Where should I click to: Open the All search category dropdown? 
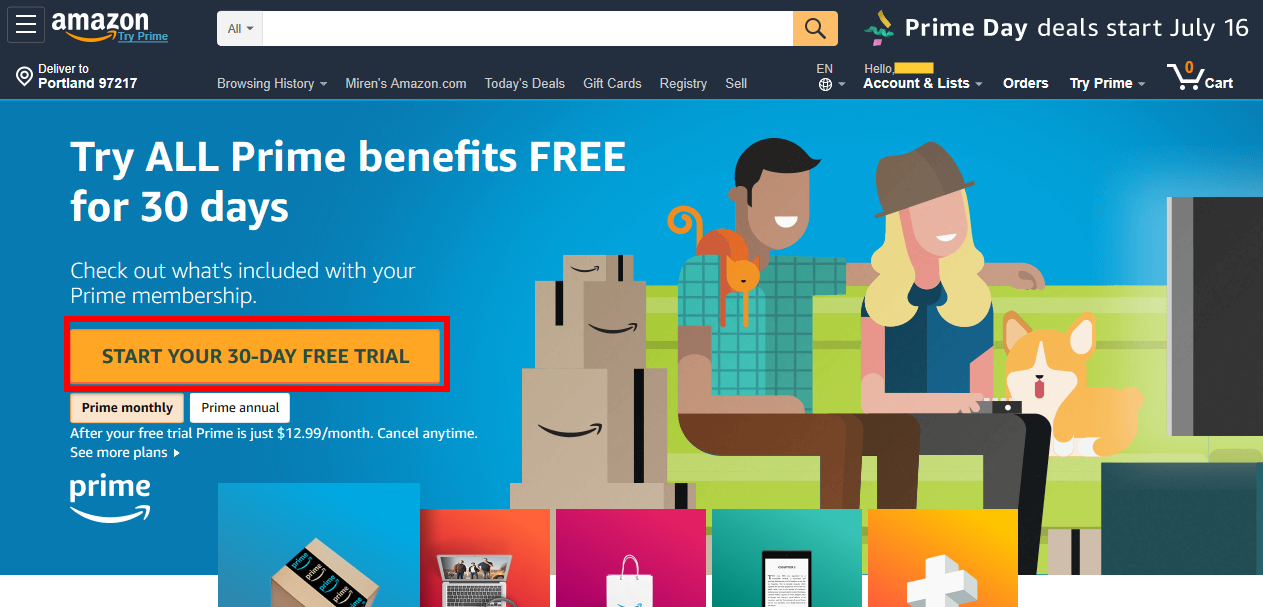[x=240, y=28]
